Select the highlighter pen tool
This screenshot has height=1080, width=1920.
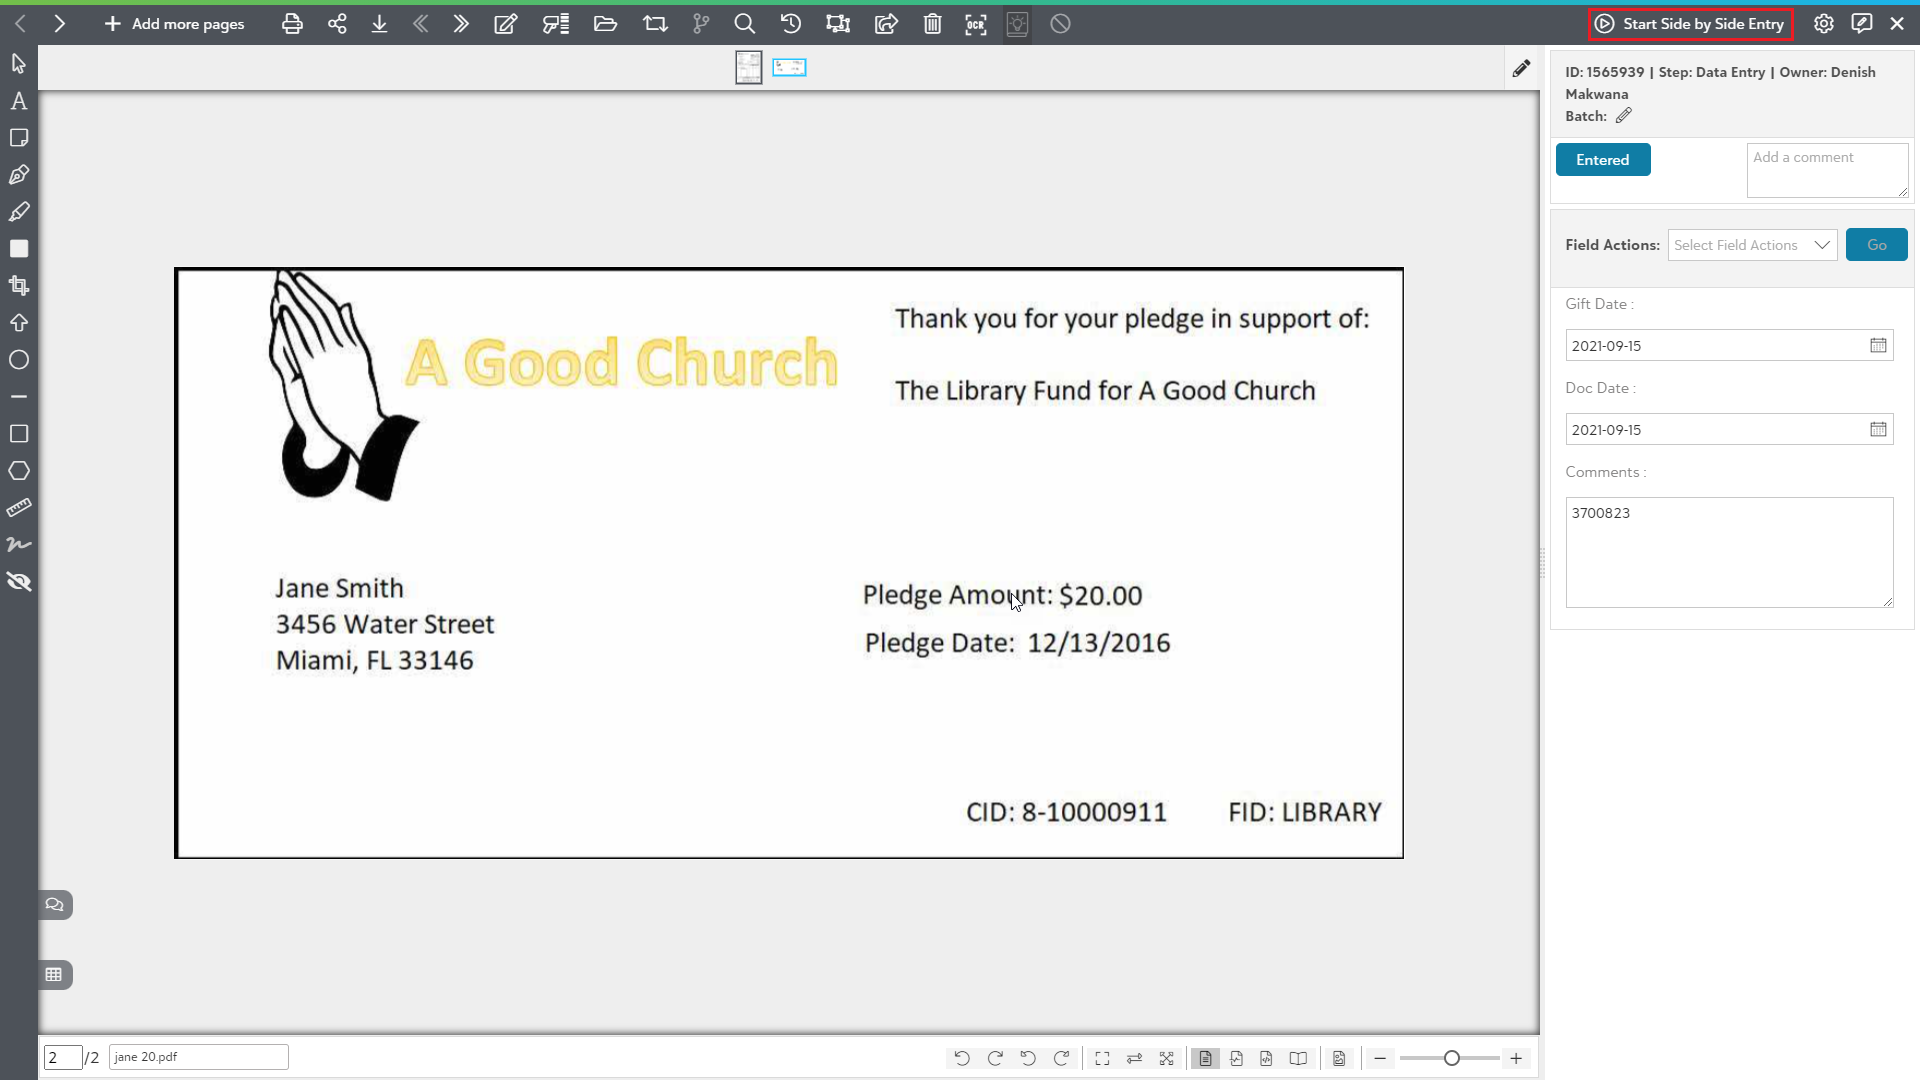click(18, 212)
